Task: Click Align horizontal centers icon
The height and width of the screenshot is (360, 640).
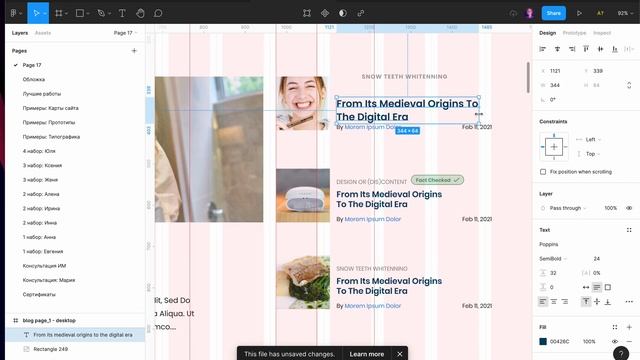Action: point(557,49)
